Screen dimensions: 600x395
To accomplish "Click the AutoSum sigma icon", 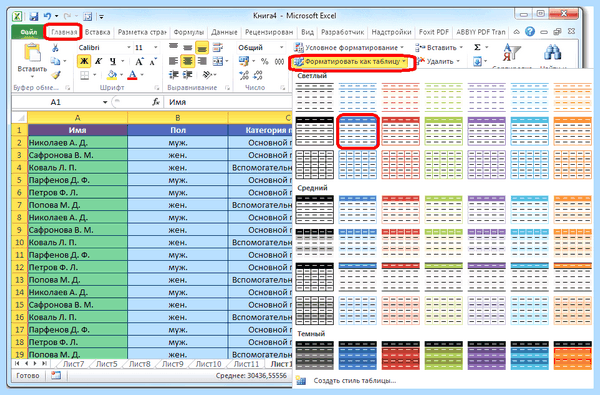I will coord(477,47).
